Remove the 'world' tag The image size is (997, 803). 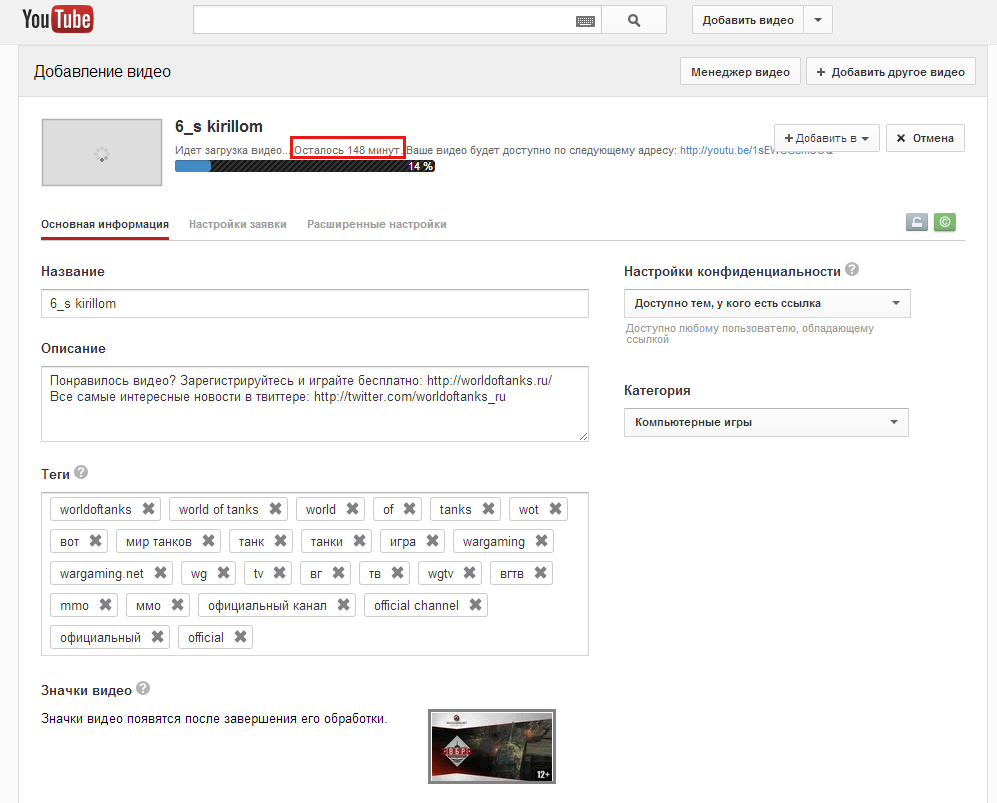(x=352, y=509)
